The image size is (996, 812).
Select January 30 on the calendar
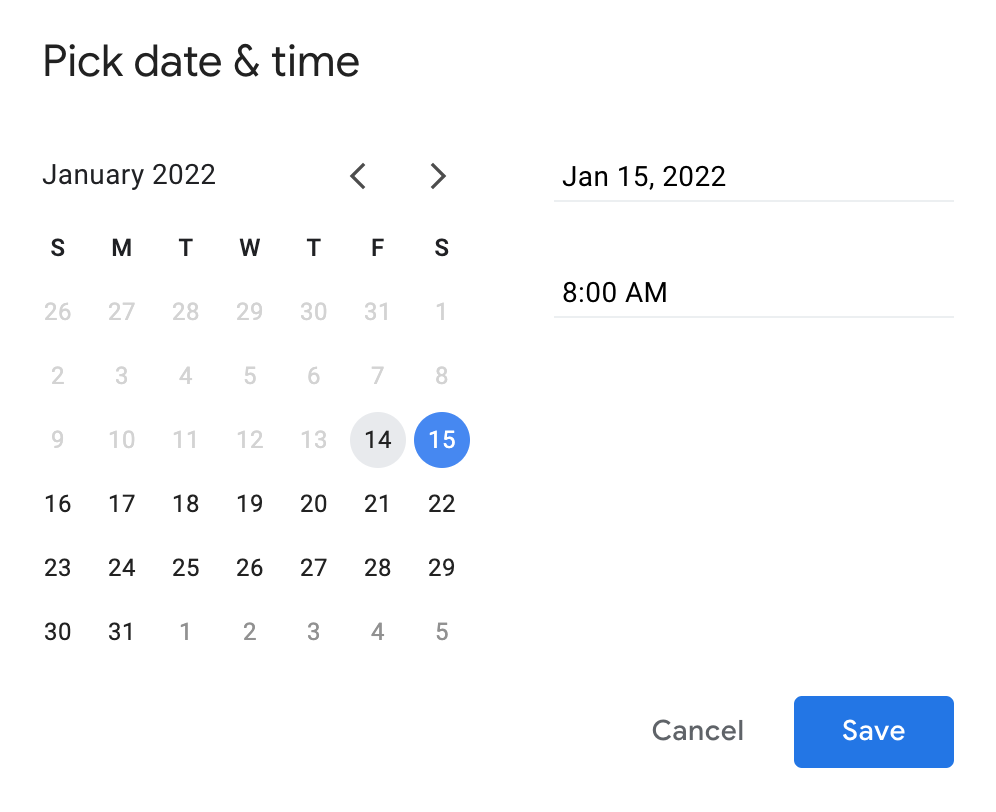click(58, 632)
